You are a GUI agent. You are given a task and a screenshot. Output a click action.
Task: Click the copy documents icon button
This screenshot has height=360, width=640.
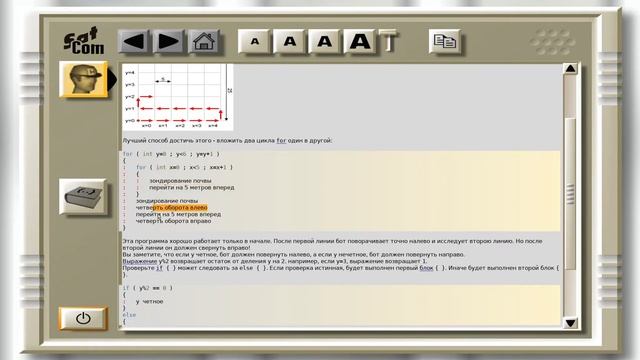click(444, 41)
